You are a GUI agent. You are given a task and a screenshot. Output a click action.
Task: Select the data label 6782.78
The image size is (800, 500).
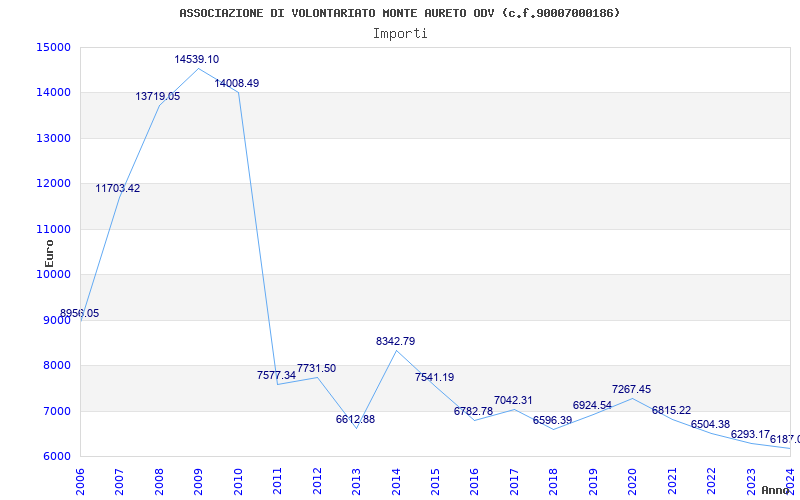coord(473,411)
